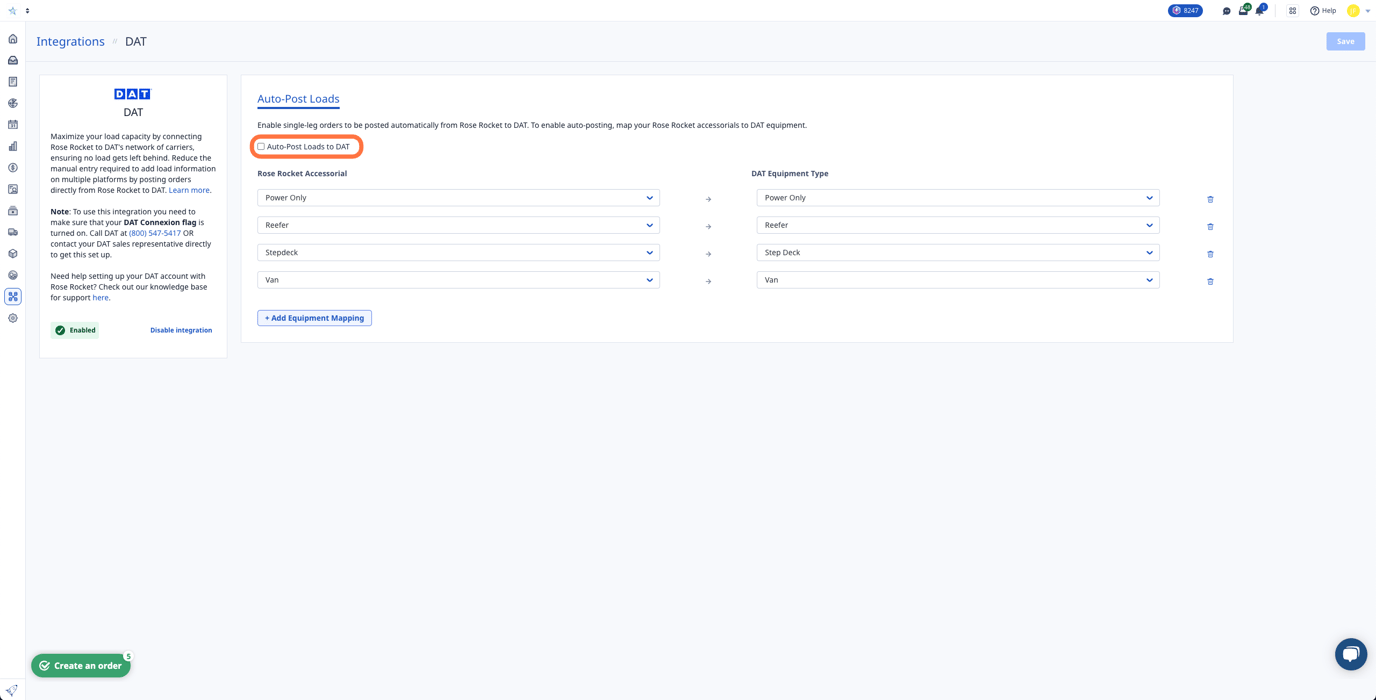Open the truck (fleet) icon in sidebar
The height and width of the screenshot is (700, 1376).
point(12,232)
